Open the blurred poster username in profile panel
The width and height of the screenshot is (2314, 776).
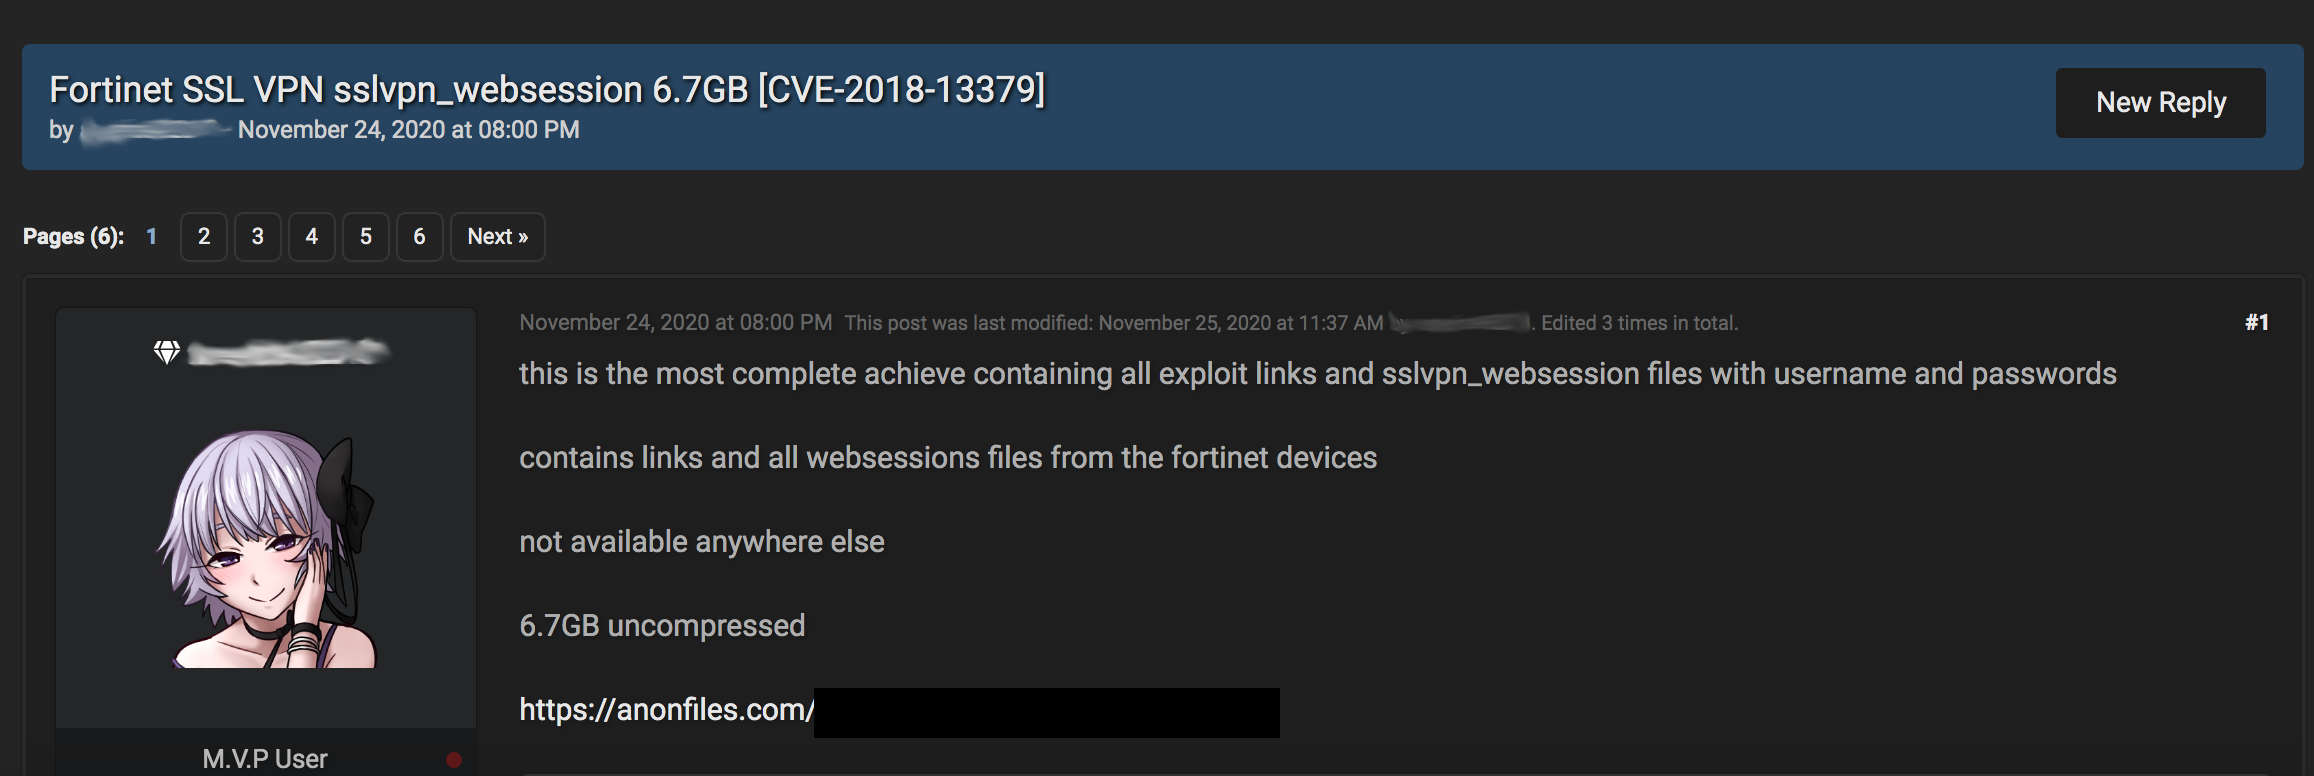coord(289,352)
